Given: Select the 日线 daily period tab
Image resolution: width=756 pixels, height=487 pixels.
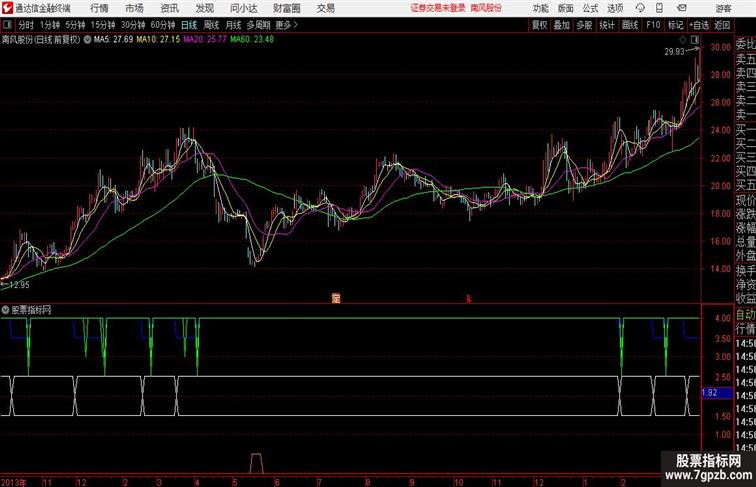Looking at the screenshot, I should (189, 25).
